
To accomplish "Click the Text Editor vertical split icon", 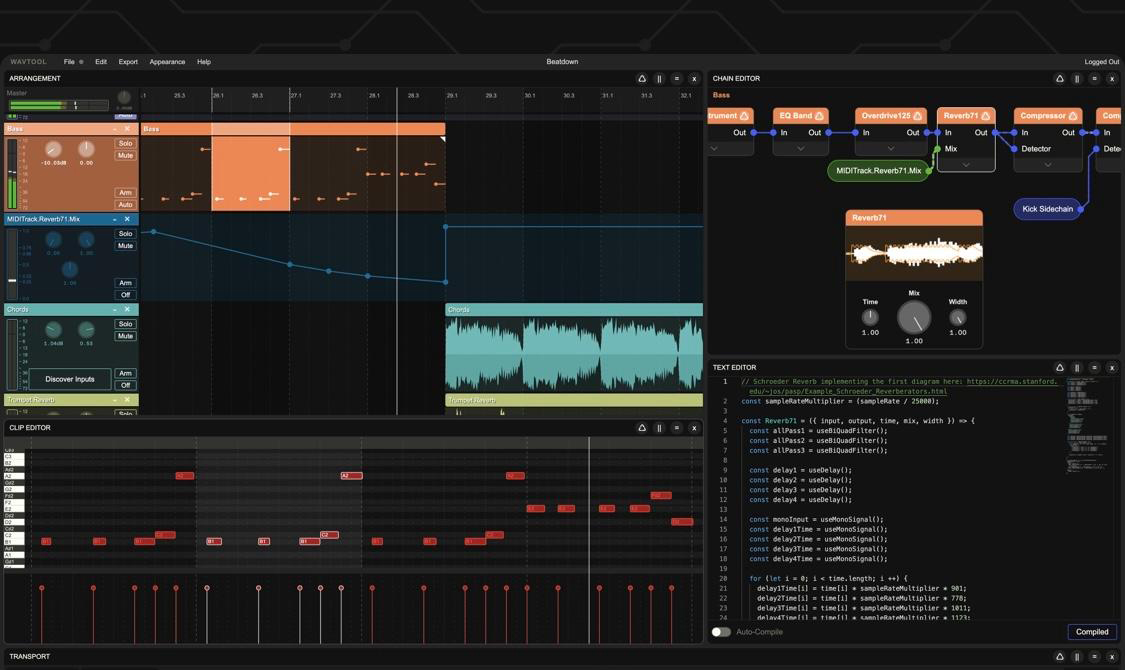I will coord(1077,367).
